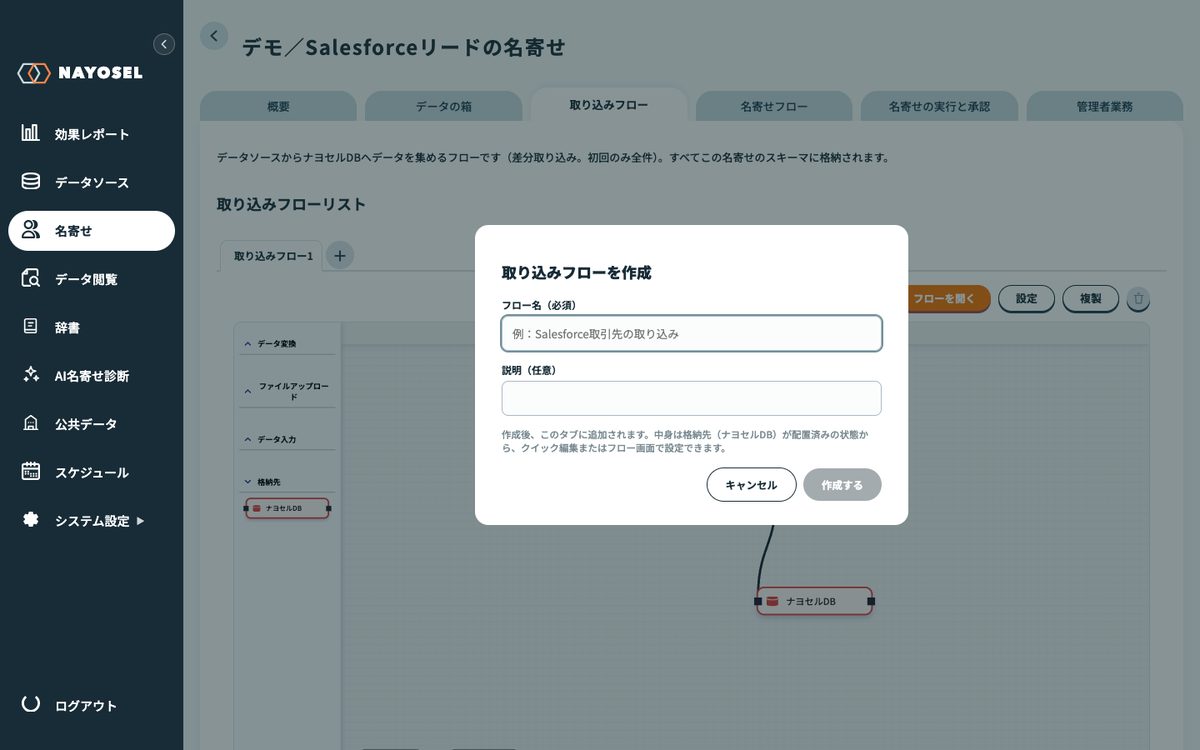
Task: Click the キャンセル button in the dialog
Action: pos(751,485)
